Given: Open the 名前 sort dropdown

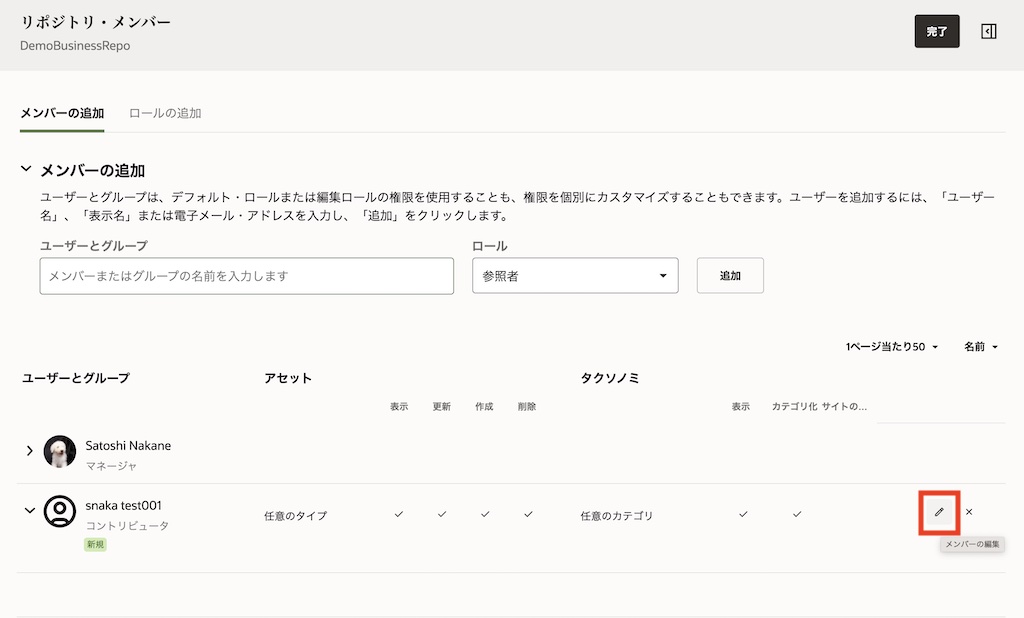Looking at the screenshot, I should point(981,346).
